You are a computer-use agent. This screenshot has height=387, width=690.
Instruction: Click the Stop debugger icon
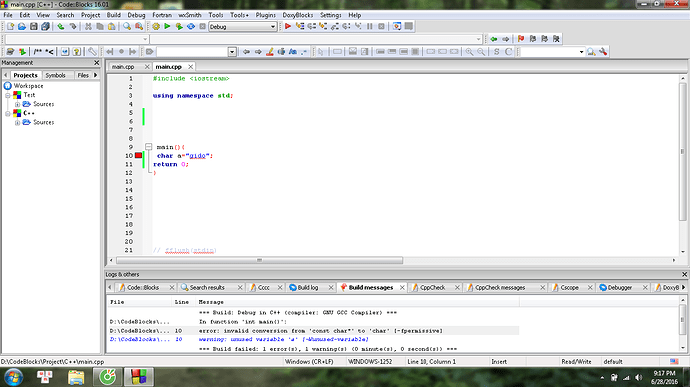coord(382,26)
